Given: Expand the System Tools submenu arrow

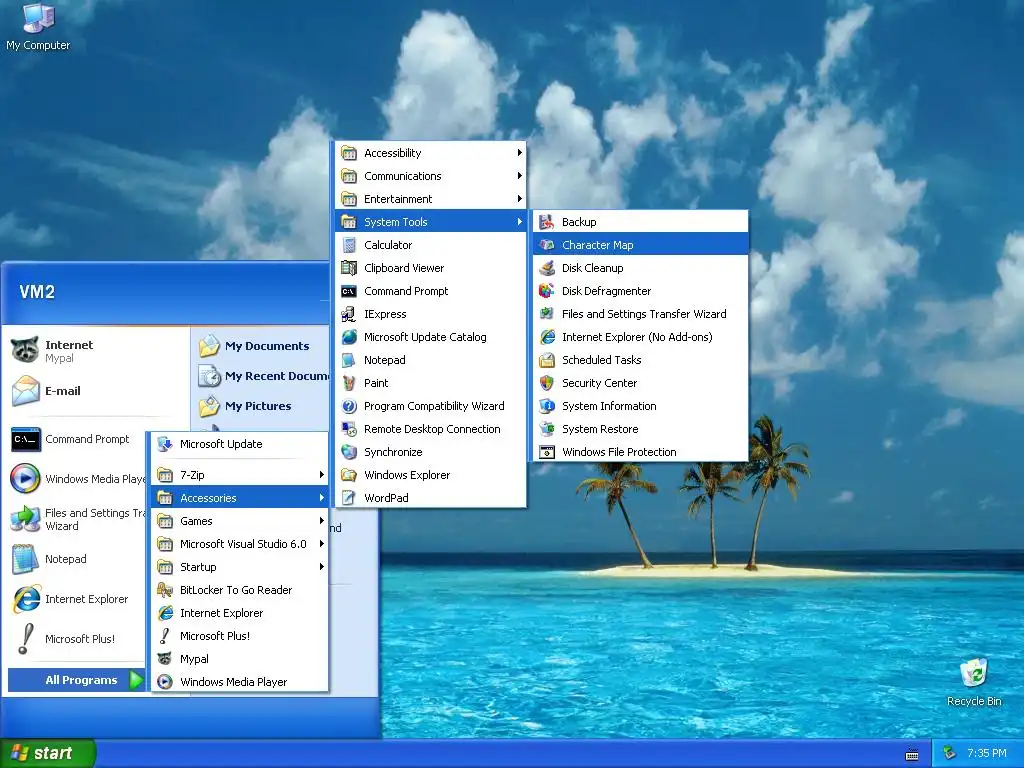Looking at the screenshot, I should pyautogui.click(x=519, y=222).
